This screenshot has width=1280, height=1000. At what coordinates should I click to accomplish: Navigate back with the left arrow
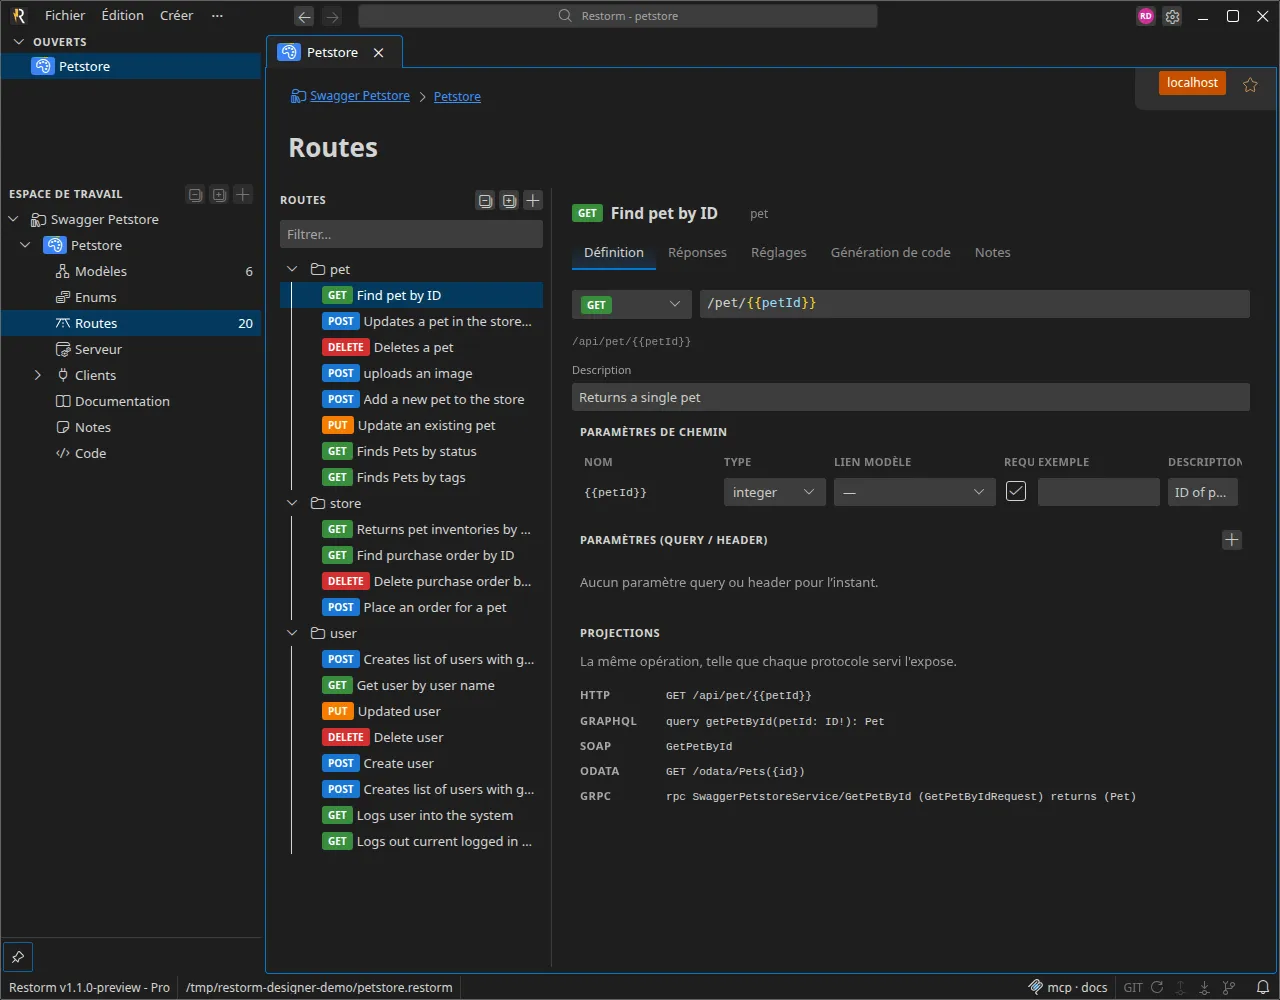click(x=305, y=16)
